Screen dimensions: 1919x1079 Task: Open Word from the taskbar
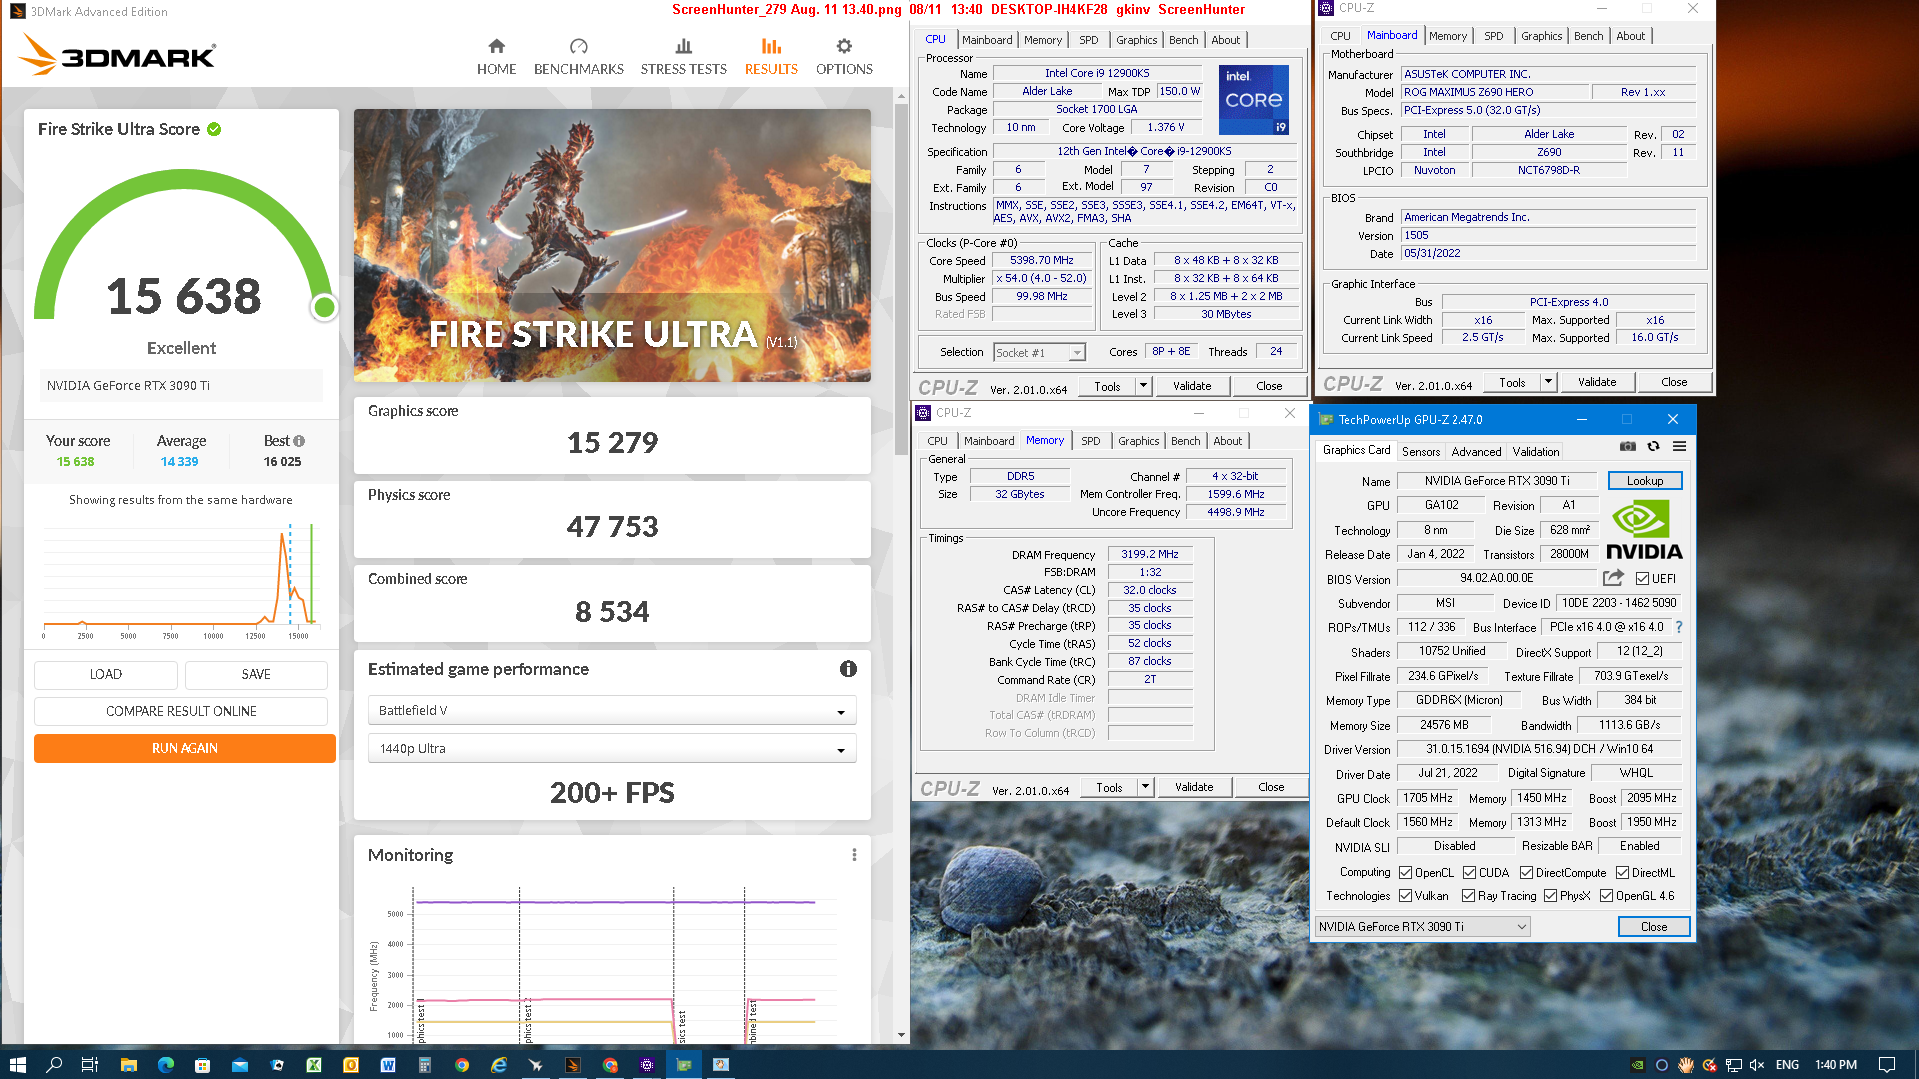(388, 1065)
